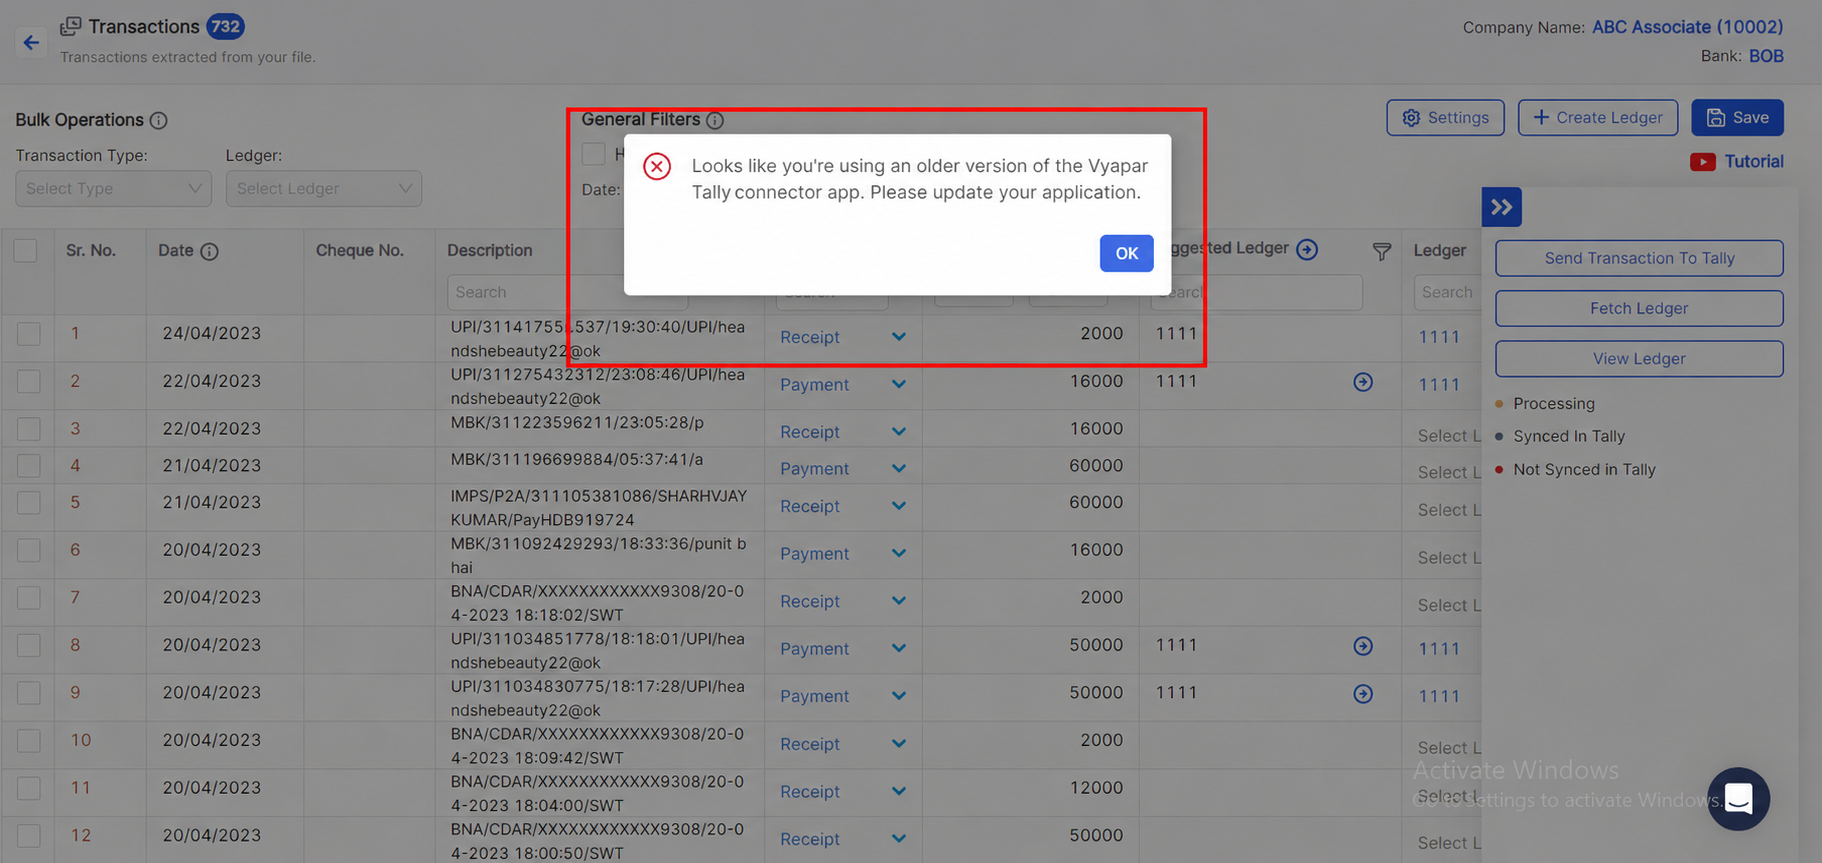The height and width of the screenshot is (863, 1822).
Task: Click the arrow icon beside Suggested Ledger header
Action: [1307, 249]
